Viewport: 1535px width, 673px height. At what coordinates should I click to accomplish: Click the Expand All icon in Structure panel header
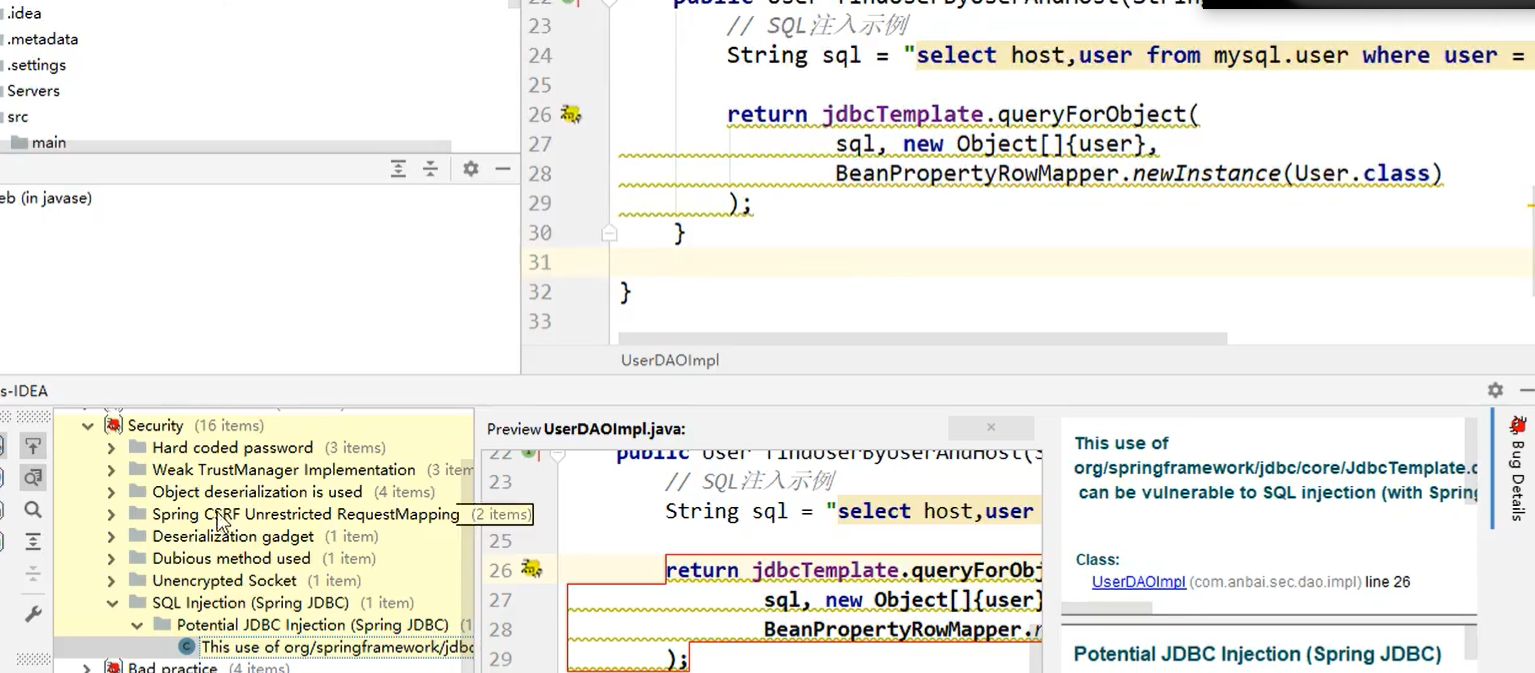pyautogui.click(x=398, y=169)
